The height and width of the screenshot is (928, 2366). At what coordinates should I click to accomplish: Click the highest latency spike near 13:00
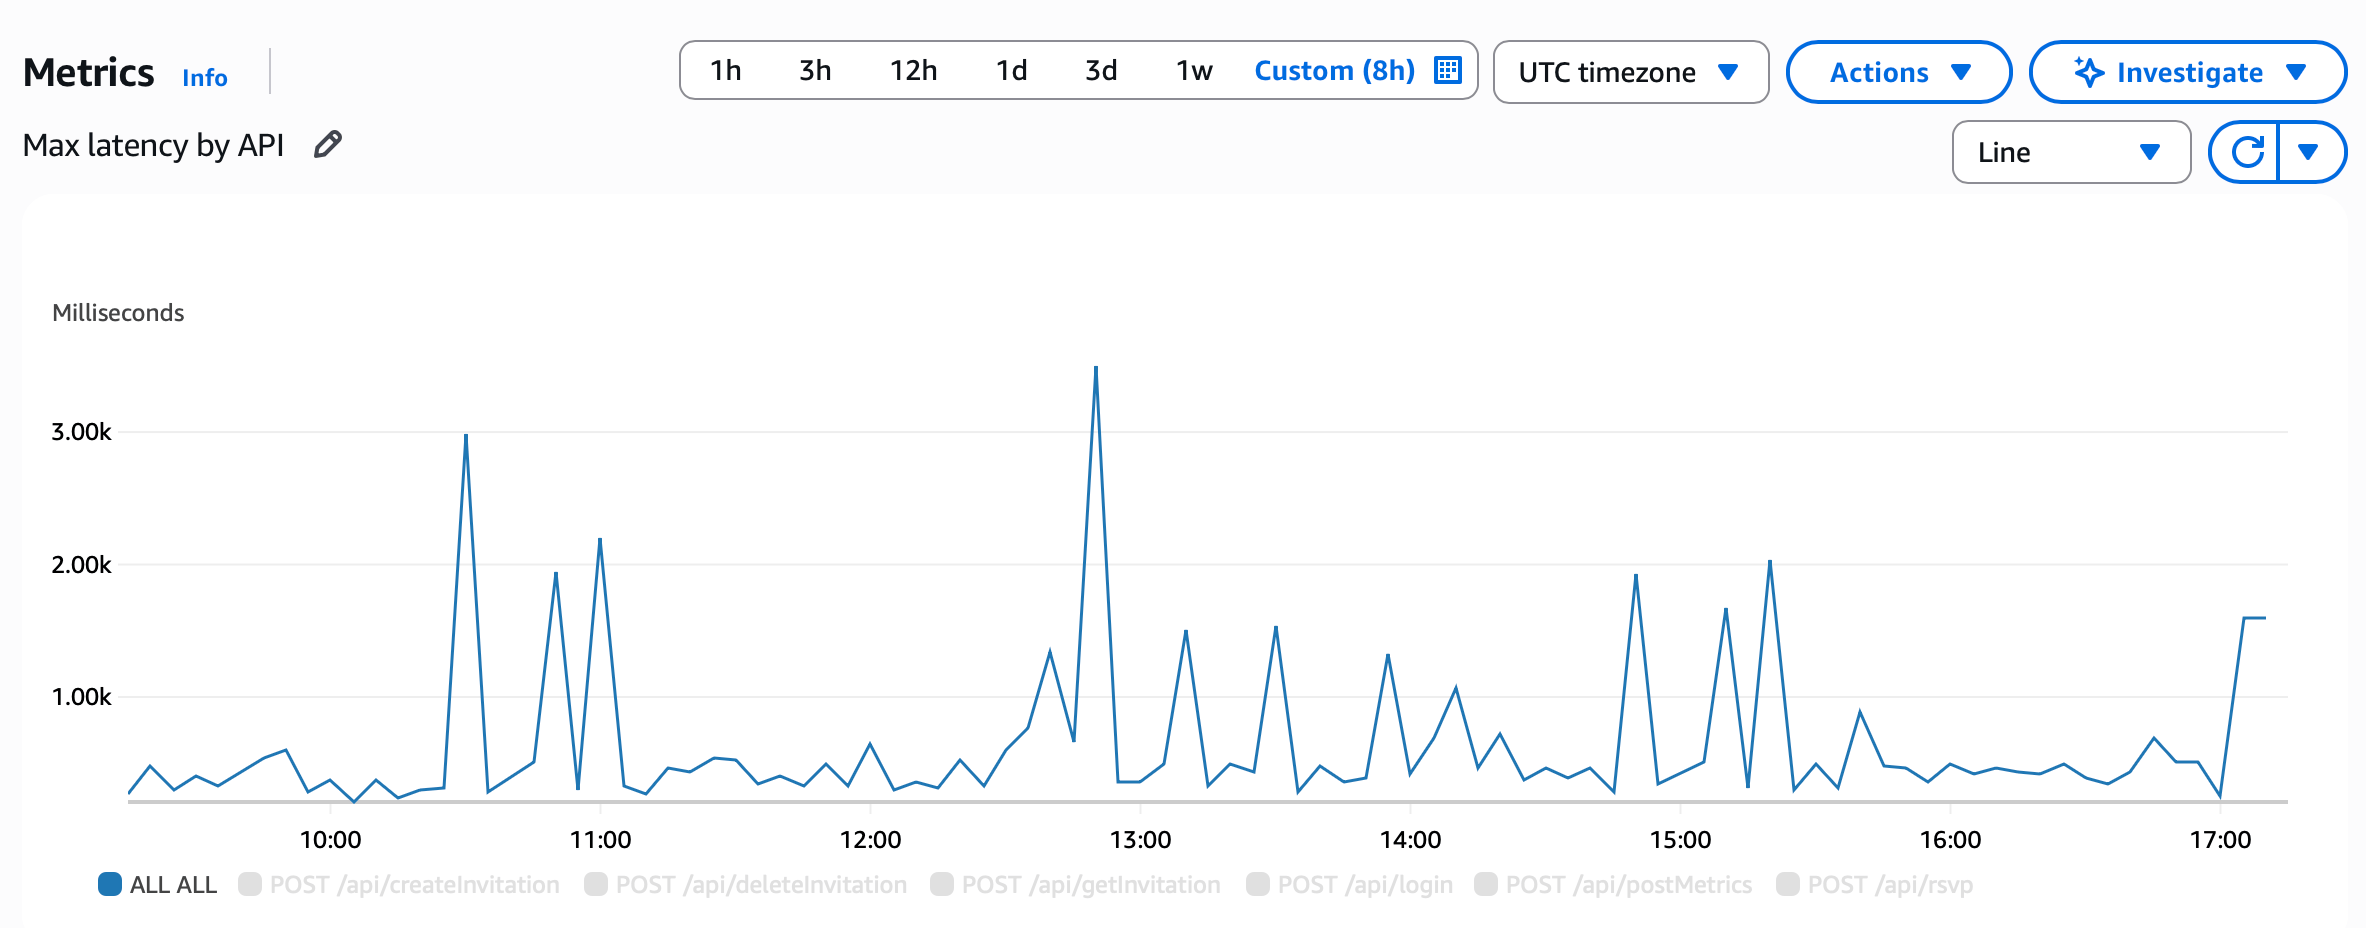pos(1096,368)
